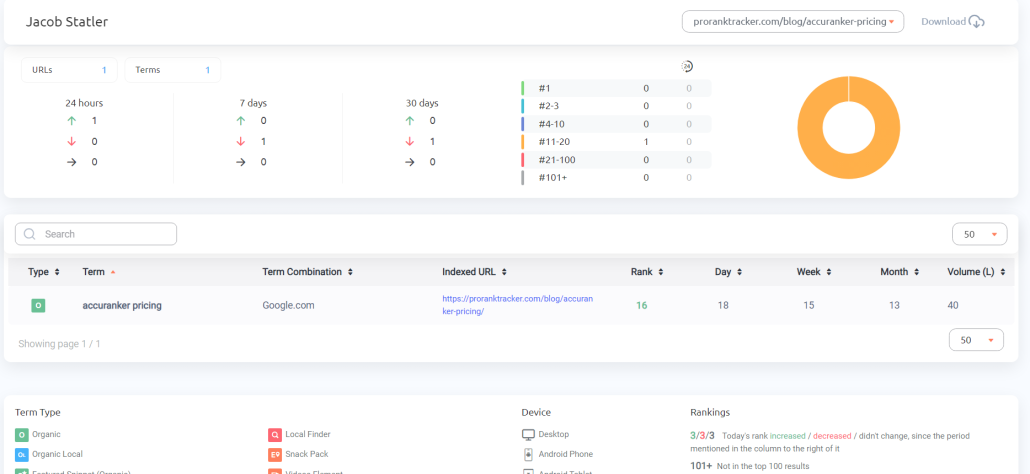Click the 24 hours green up arrow
Image resolution: width=1030 pixels, height=474 pixels.
coord(72,121)
